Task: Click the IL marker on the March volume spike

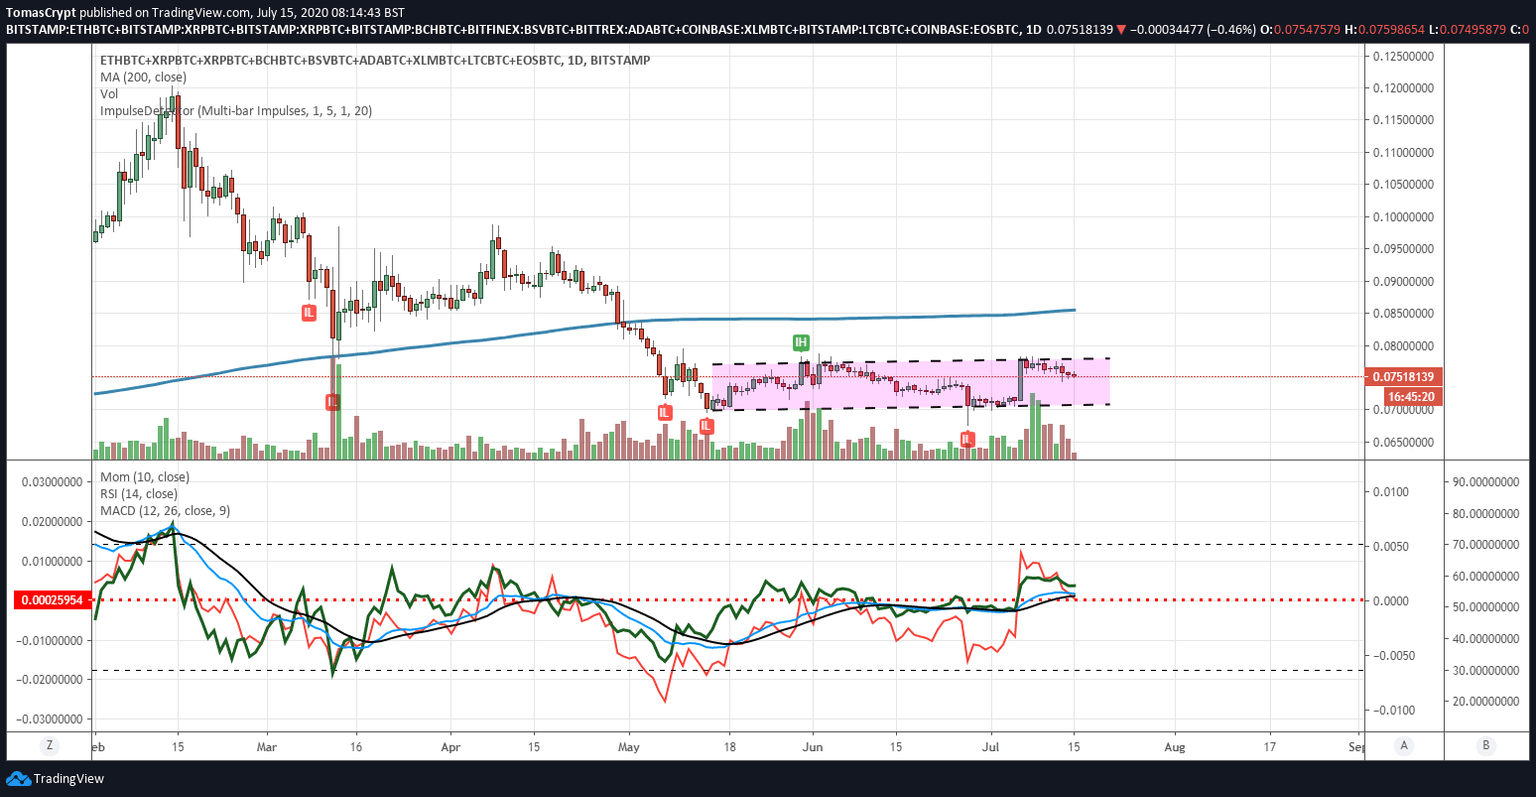Action: click(x=332, y=401)
